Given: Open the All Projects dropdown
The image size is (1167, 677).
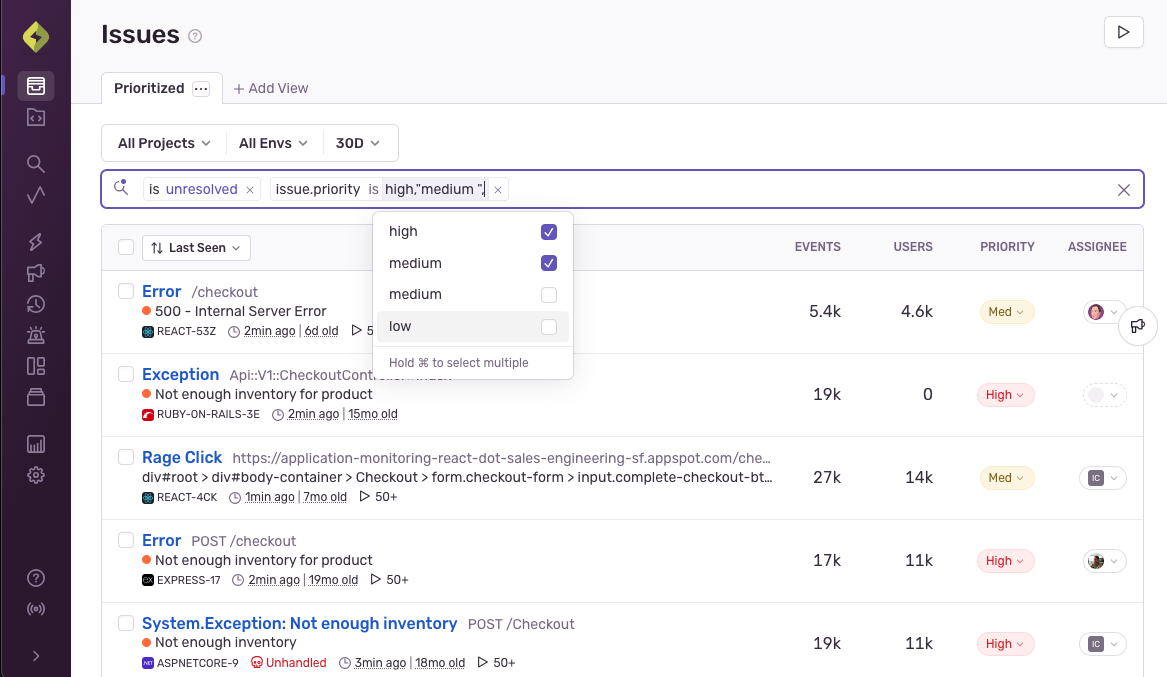Looking at the screenshot, I should coord(164,143).
